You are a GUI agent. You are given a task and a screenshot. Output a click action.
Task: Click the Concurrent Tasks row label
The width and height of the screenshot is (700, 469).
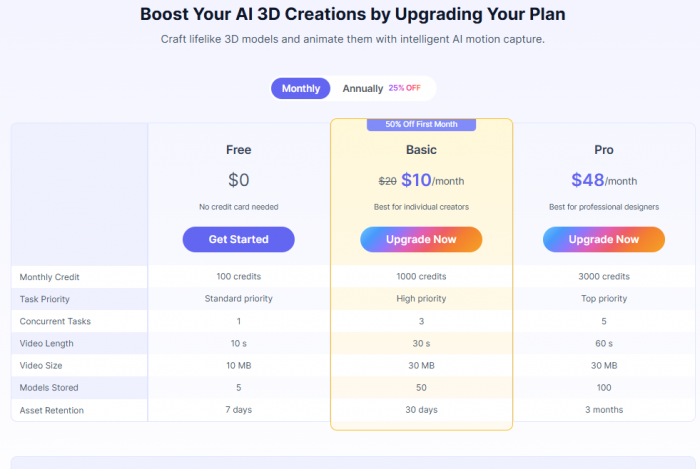point(54,321)
